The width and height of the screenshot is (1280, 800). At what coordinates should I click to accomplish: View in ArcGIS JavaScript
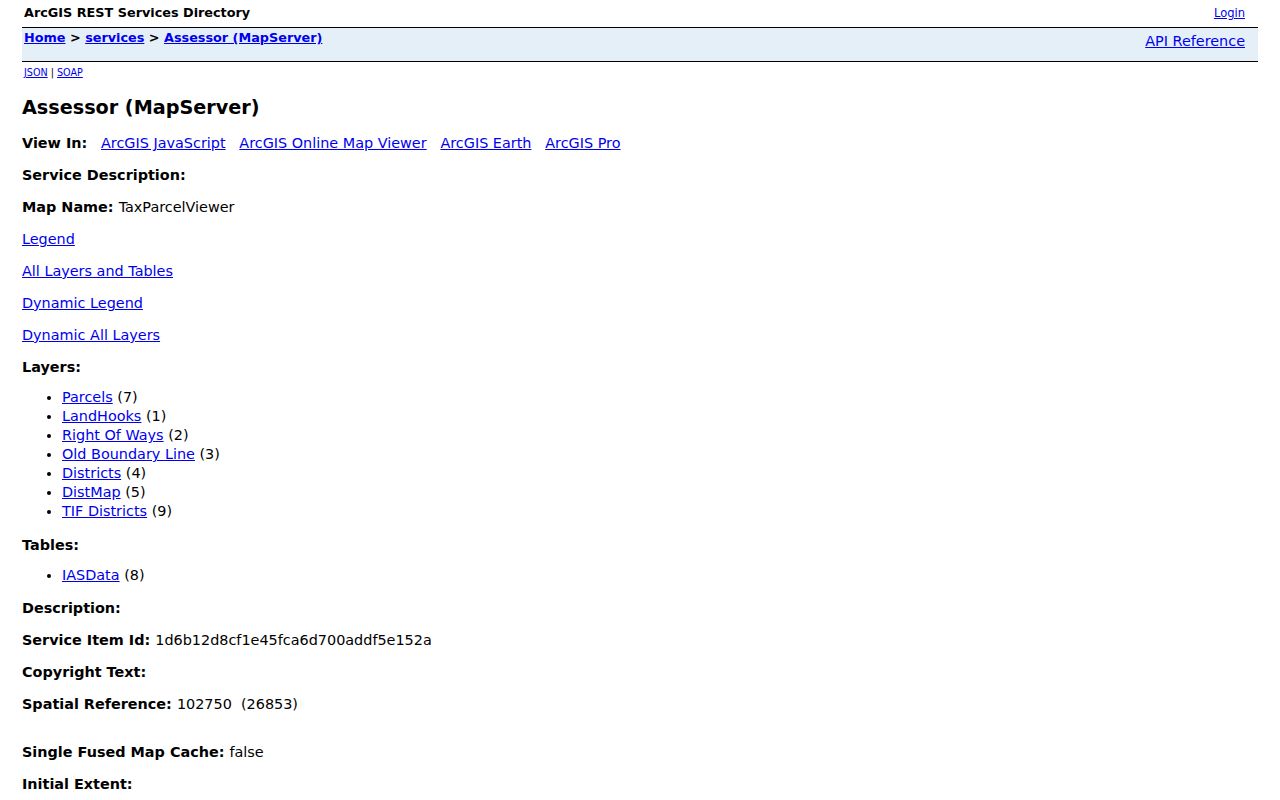163,143
